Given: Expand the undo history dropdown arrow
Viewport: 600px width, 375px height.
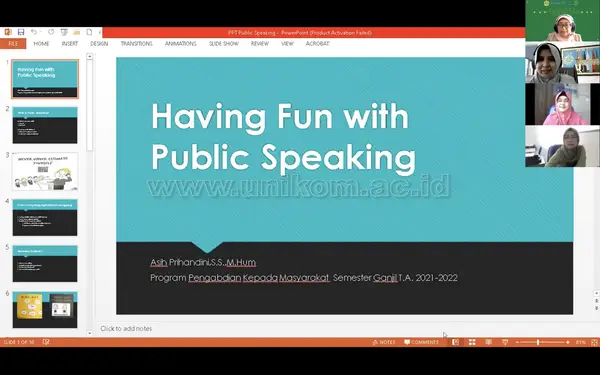Looking at the screenshot, I should (40, 33).
